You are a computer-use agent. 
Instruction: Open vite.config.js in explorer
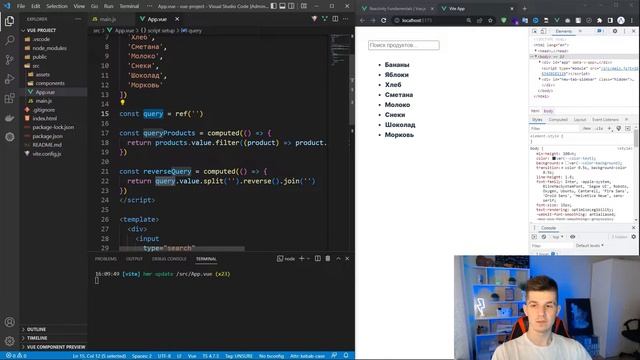coord(47,154)
